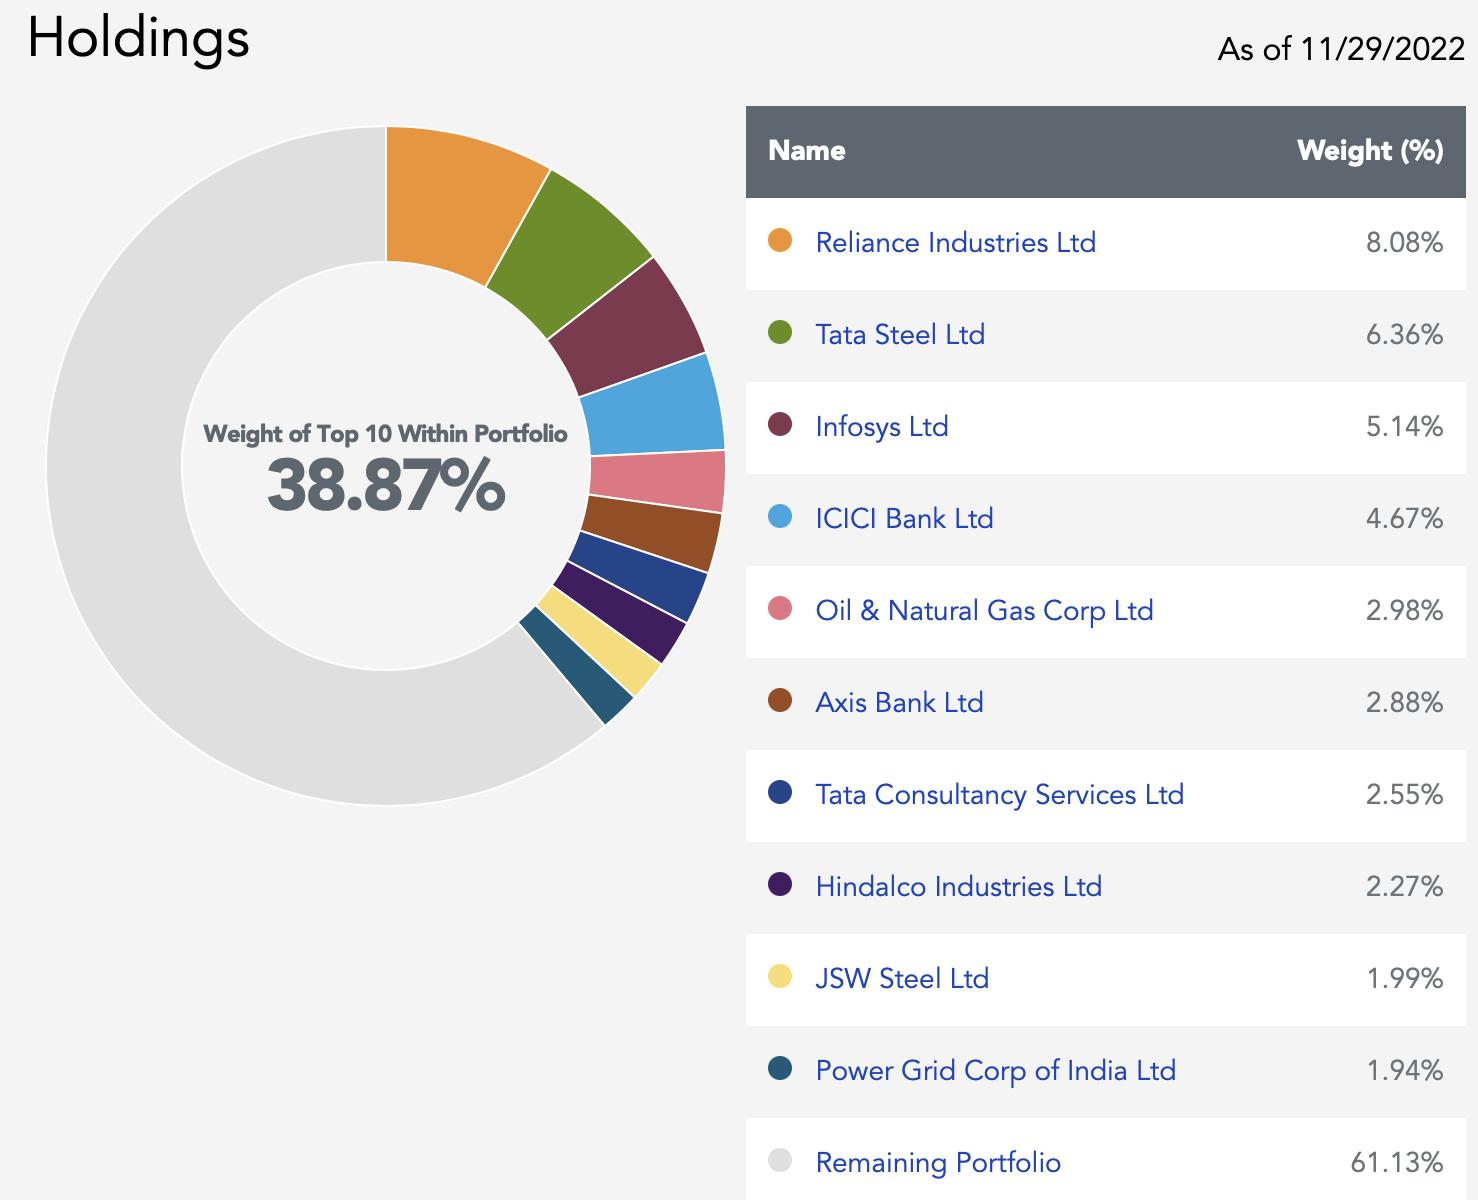1478x1200 pixels.
Task: Open the Infosys Ltd holding link
Action: [881, 427]
